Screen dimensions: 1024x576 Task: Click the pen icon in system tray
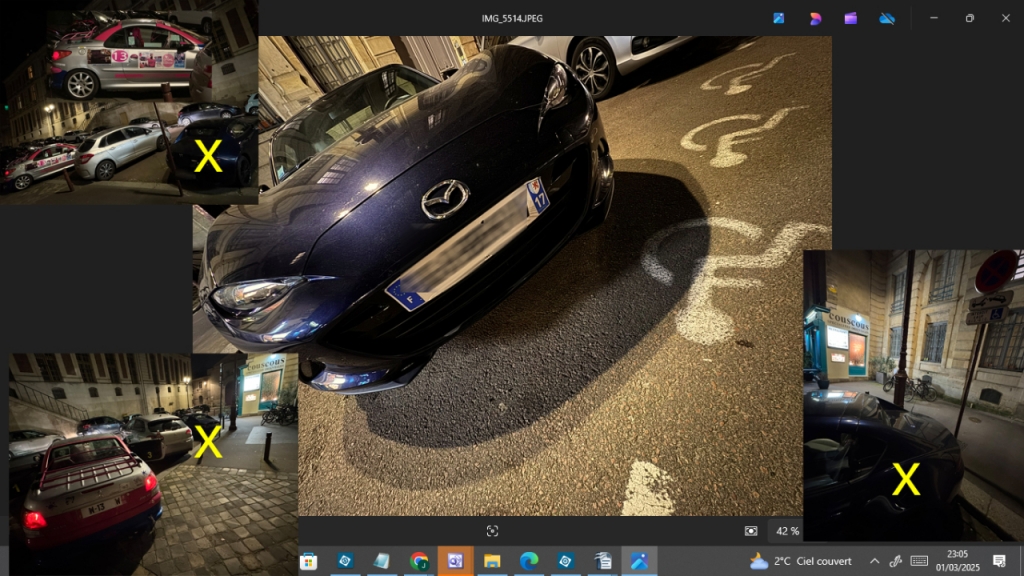pos(895,561)
